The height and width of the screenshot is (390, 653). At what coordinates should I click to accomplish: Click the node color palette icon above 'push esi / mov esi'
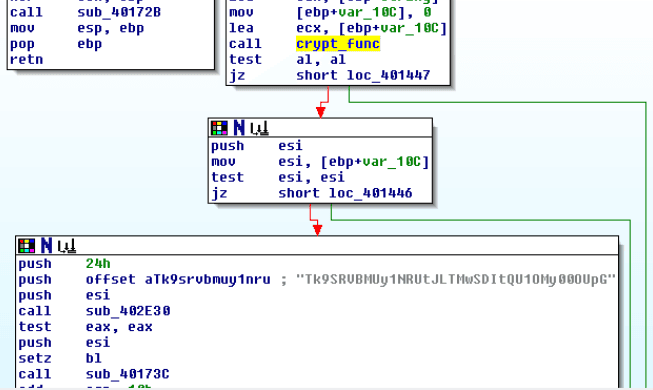219,128
